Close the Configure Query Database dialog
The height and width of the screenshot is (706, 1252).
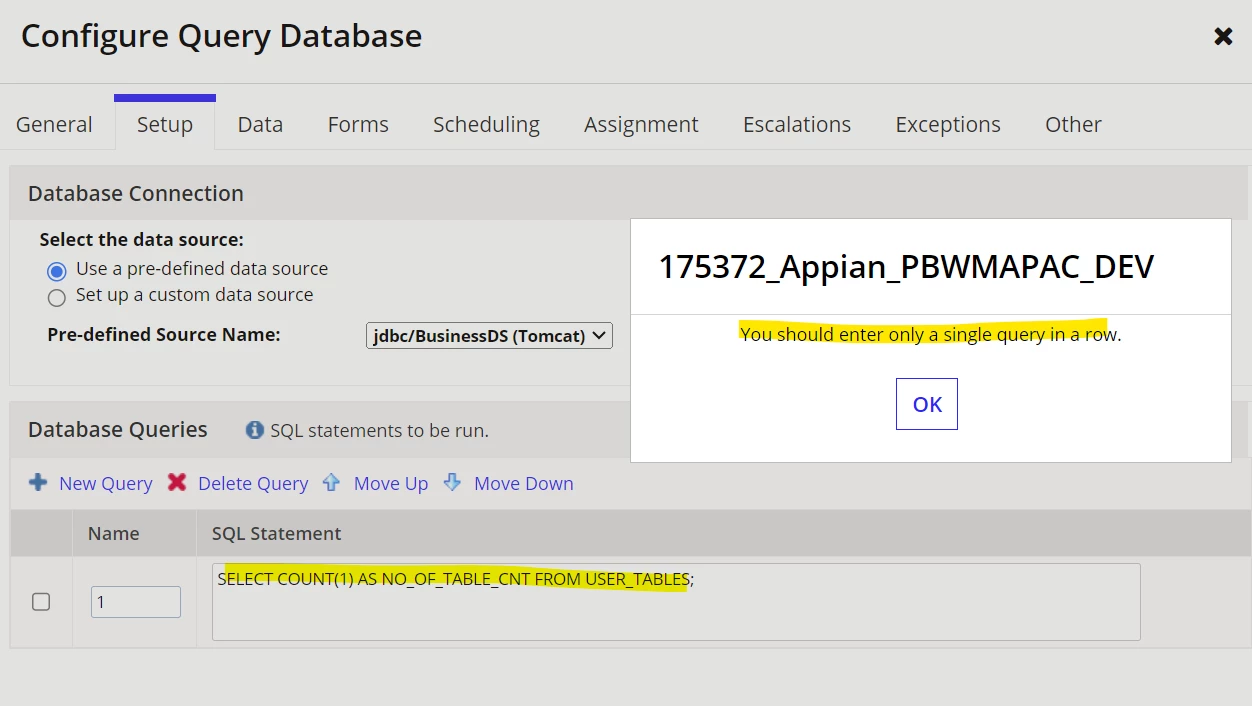pos(1223,37)
